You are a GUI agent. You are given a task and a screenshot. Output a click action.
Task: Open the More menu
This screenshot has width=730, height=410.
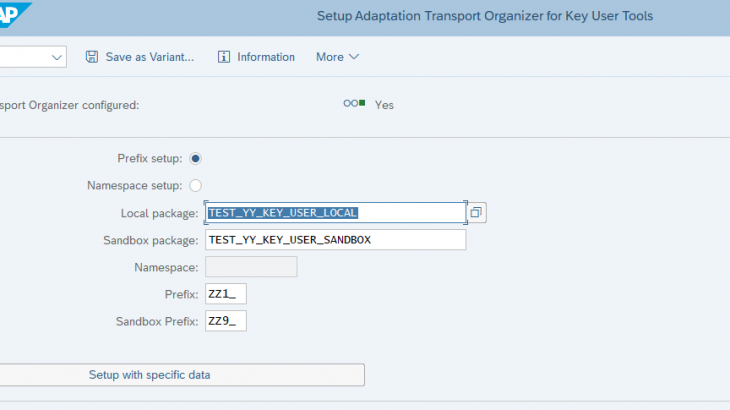coord(337,57)
